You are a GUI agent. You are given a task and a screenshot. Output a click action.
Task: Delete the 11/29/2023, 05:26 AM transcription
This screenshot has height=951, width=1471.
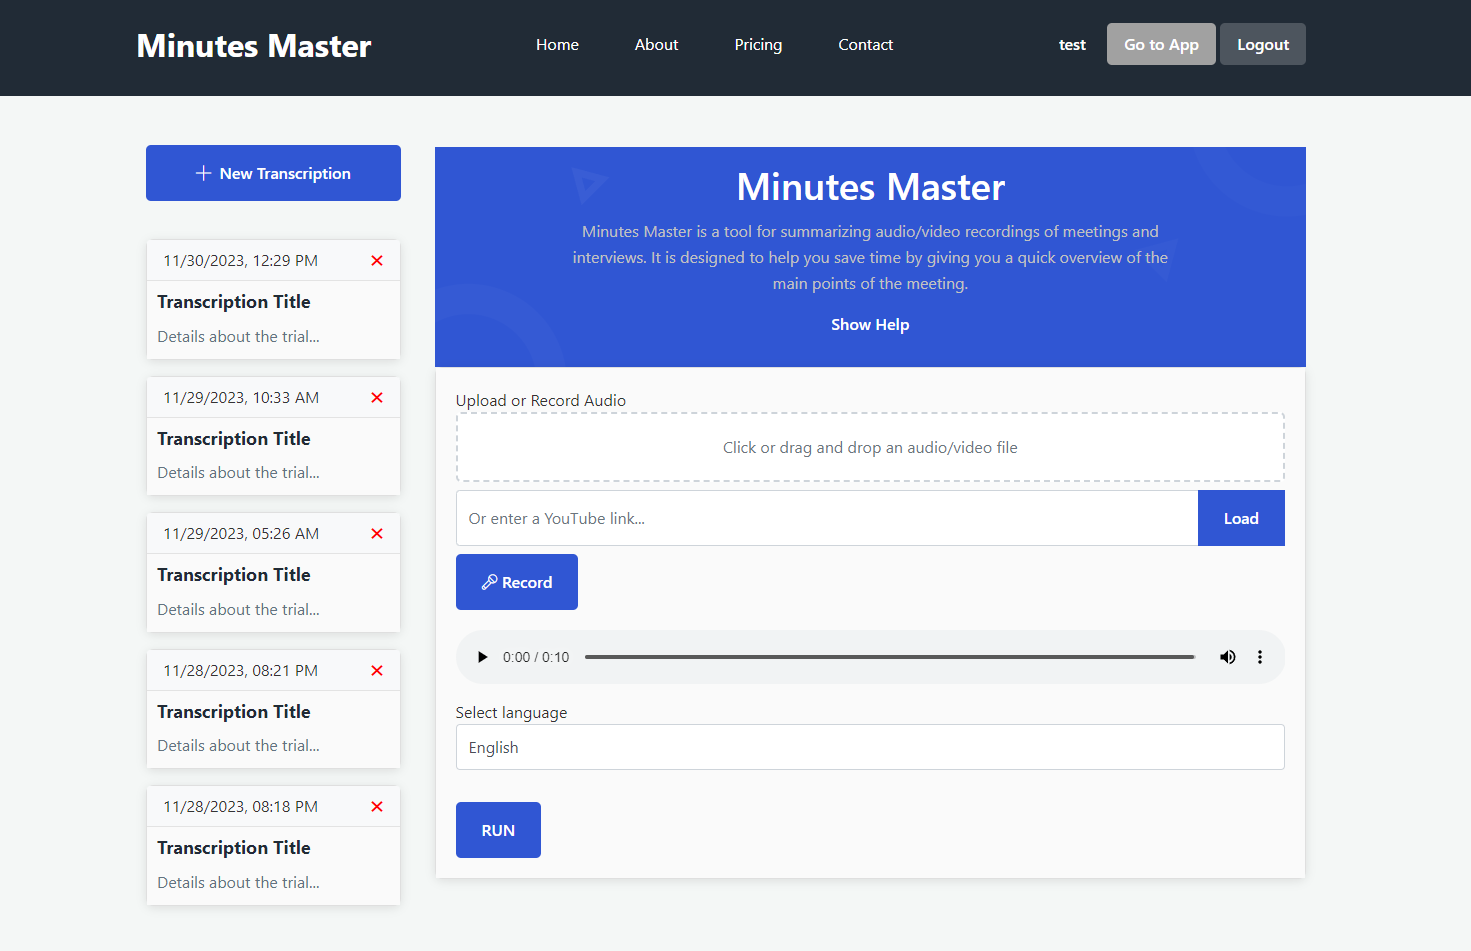377,534
